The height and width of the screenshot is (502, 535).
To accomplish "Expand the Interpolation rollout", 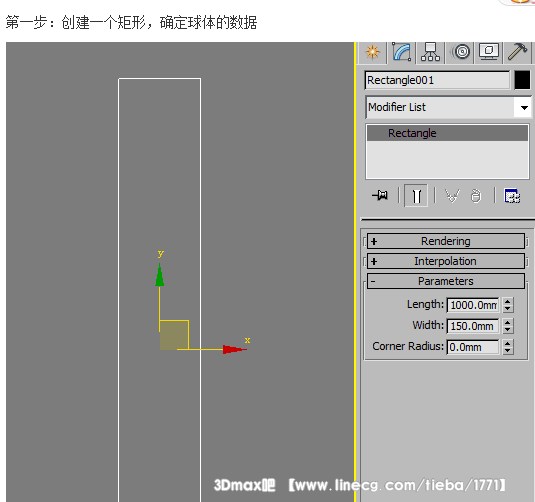I will (x=446, y=261).
